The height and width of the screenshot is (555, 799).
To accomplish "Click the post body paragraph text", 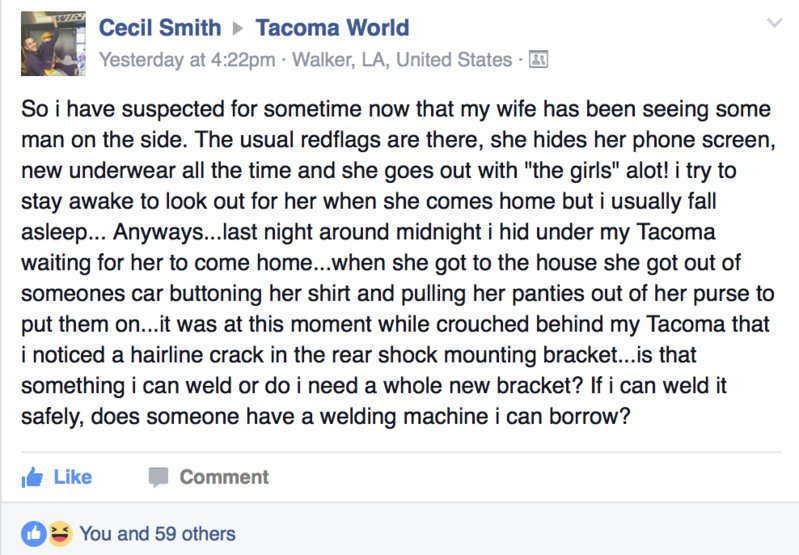I will click(398, 262).
